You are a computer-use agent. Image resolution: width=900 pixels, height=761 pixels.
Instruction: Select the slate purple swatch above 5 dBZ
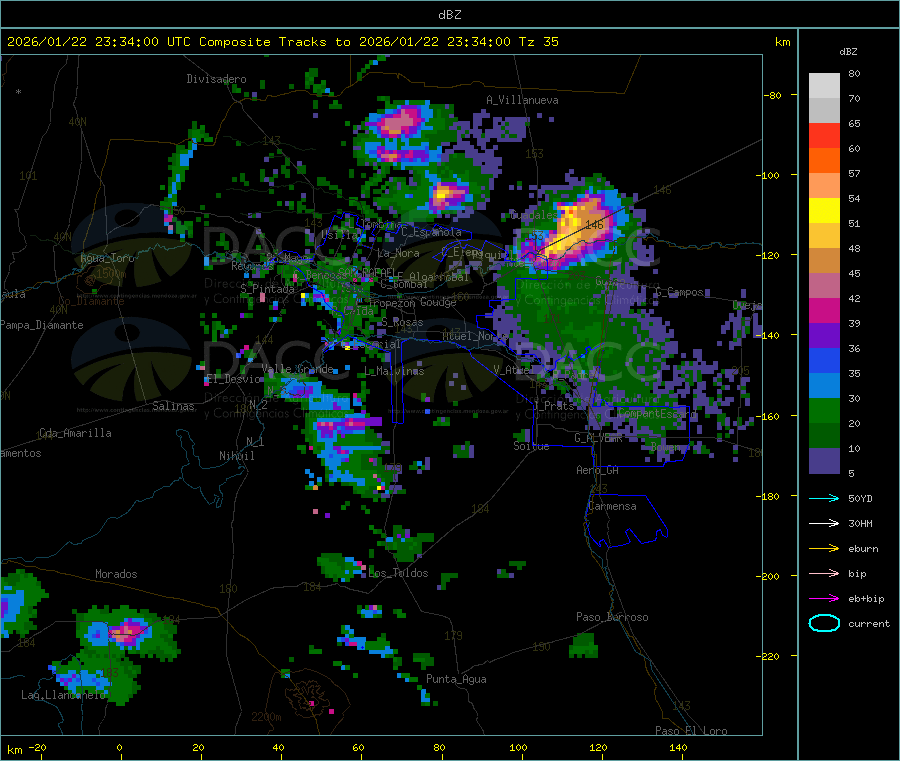(x=824, y=460)
